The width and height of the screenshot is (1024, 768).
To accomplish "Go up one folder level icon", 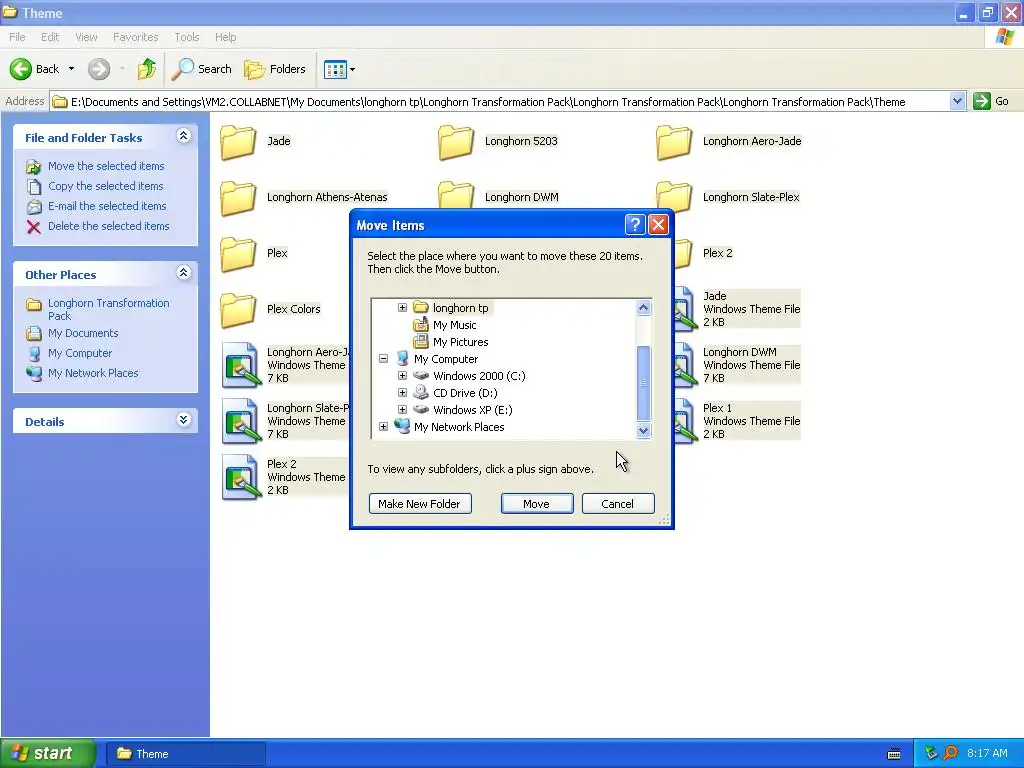I will tap(147, 69).
